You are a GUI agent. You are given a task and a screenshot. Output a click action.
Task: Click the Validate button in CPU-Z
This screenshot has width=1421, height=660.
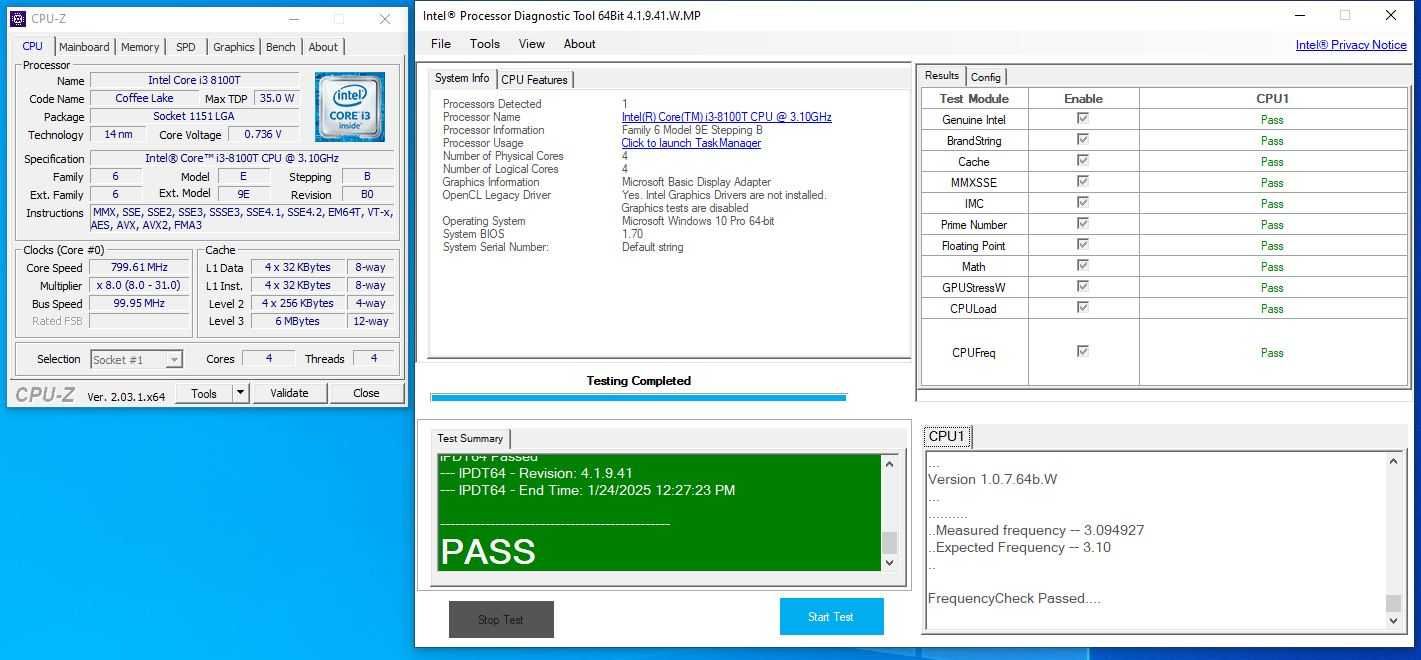click(x=289, y=393)
